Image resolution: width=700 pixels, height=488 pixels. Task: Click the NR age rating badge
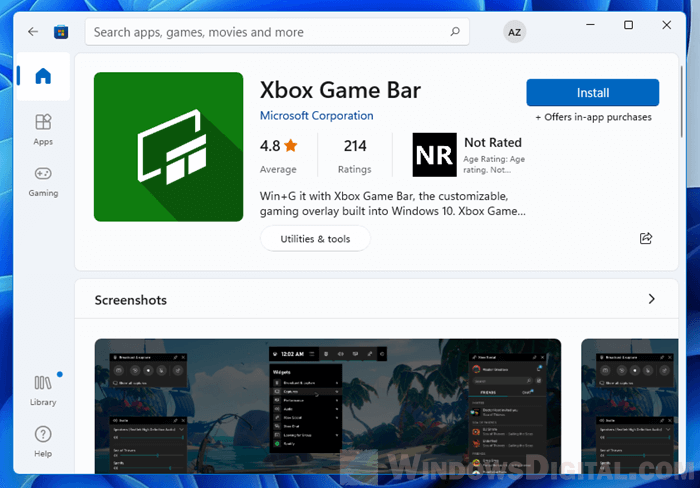(x=434, y=155)
